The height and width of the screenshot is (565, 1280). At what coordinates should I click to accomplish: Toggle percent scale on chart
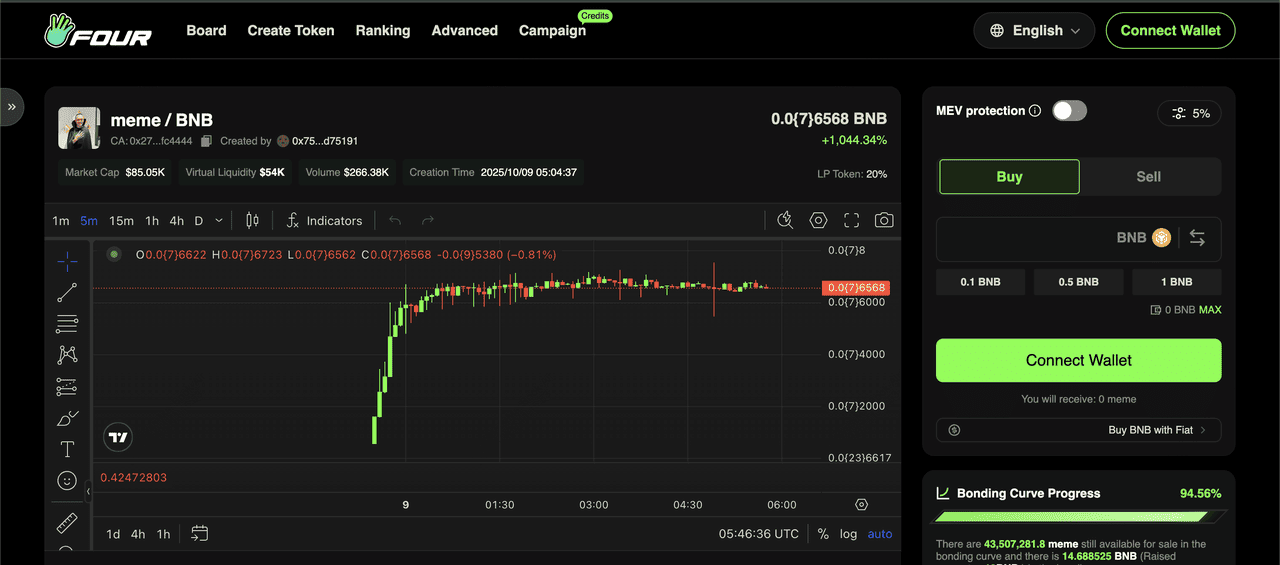click(x=823, y=534)
